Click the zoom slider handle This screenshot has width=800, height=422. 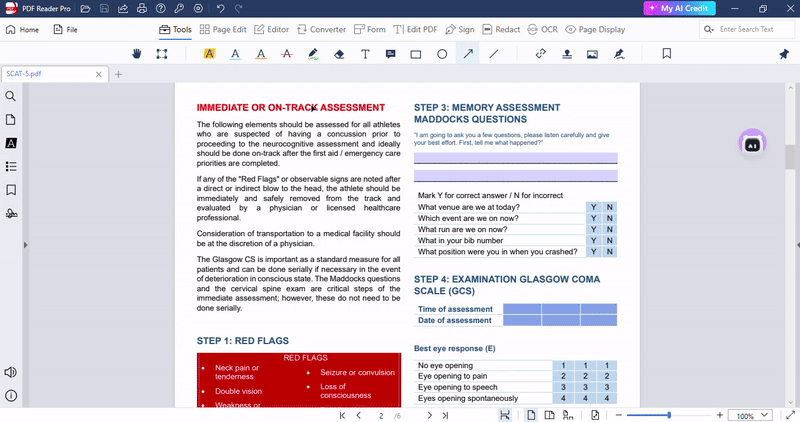pos(668,415)
